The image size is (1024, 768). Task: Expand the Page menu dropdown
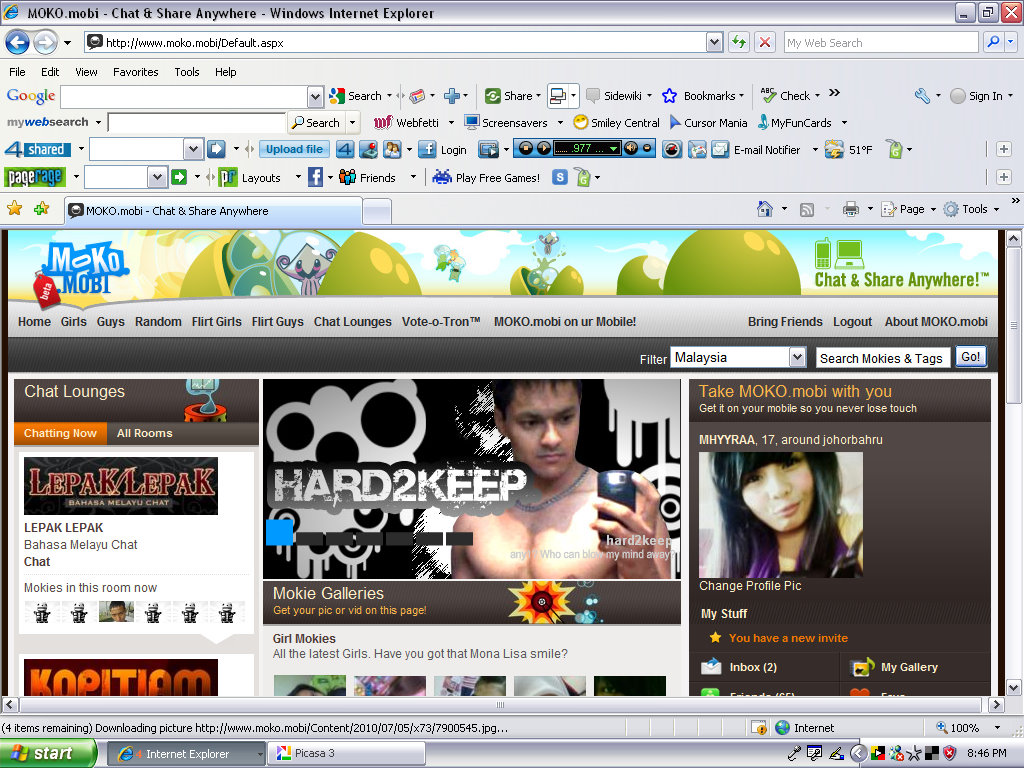[x=933, y=210]
